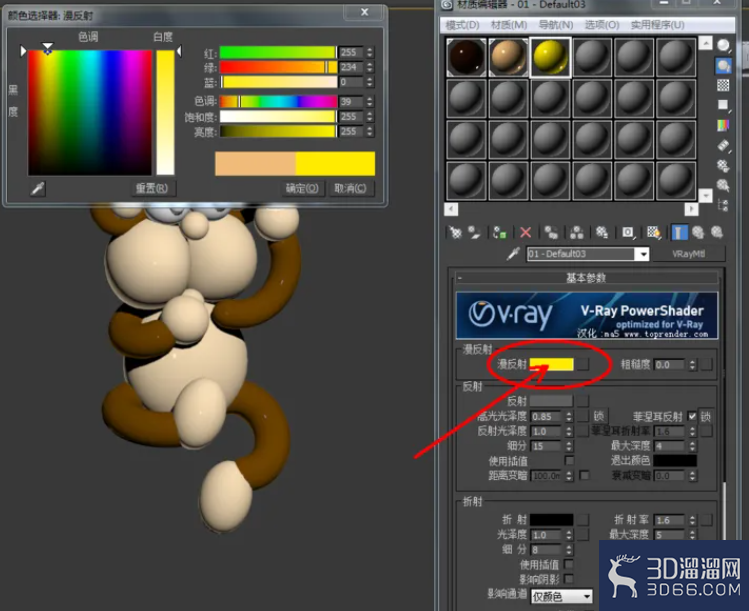
Task: Toggle Backlight icon in side toolbar
Action: pos(723,65)
